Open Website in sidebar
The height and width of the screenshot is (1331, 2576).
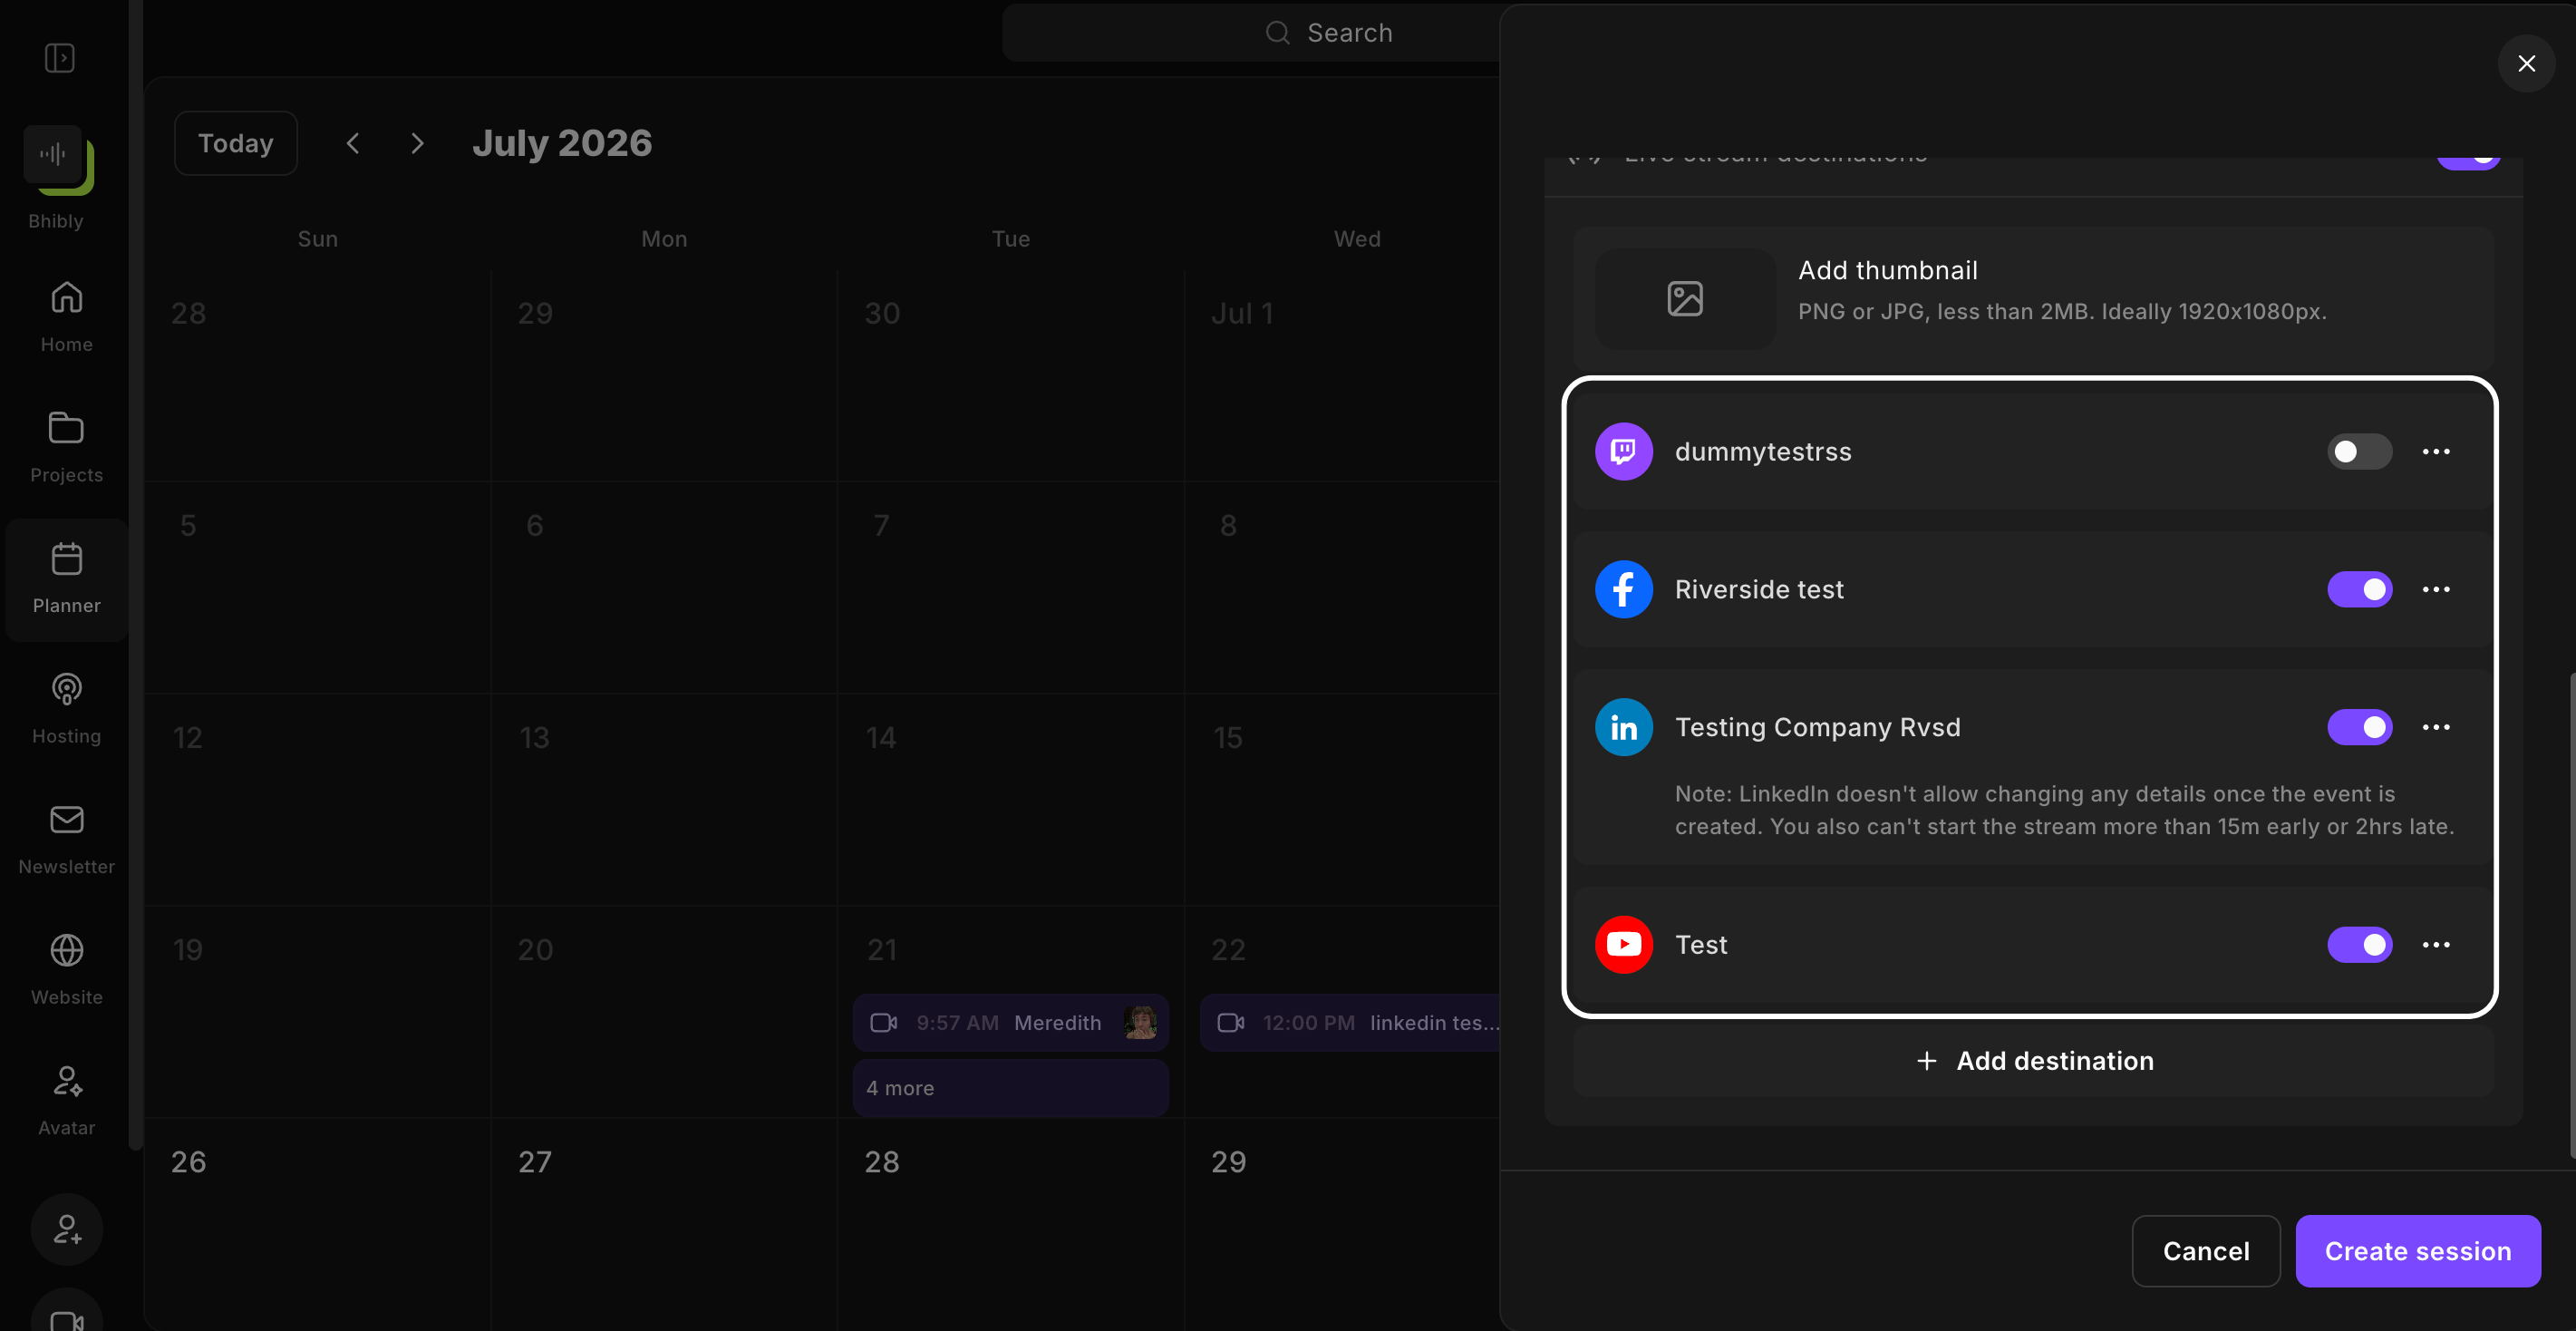coord(66,969)
